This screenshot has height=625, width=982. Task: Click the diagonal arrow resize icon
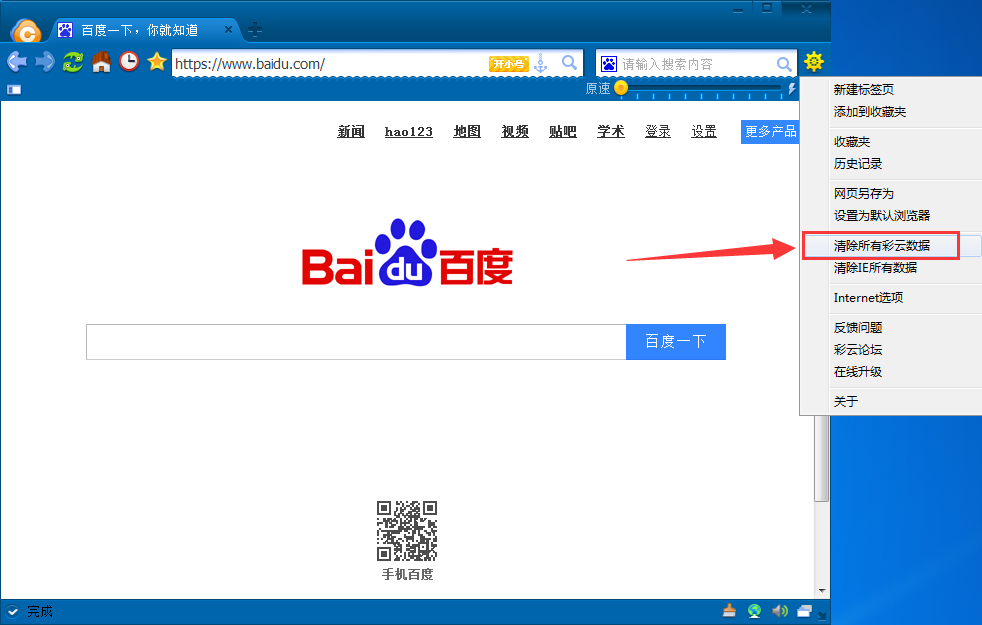[x=822, y=616]
